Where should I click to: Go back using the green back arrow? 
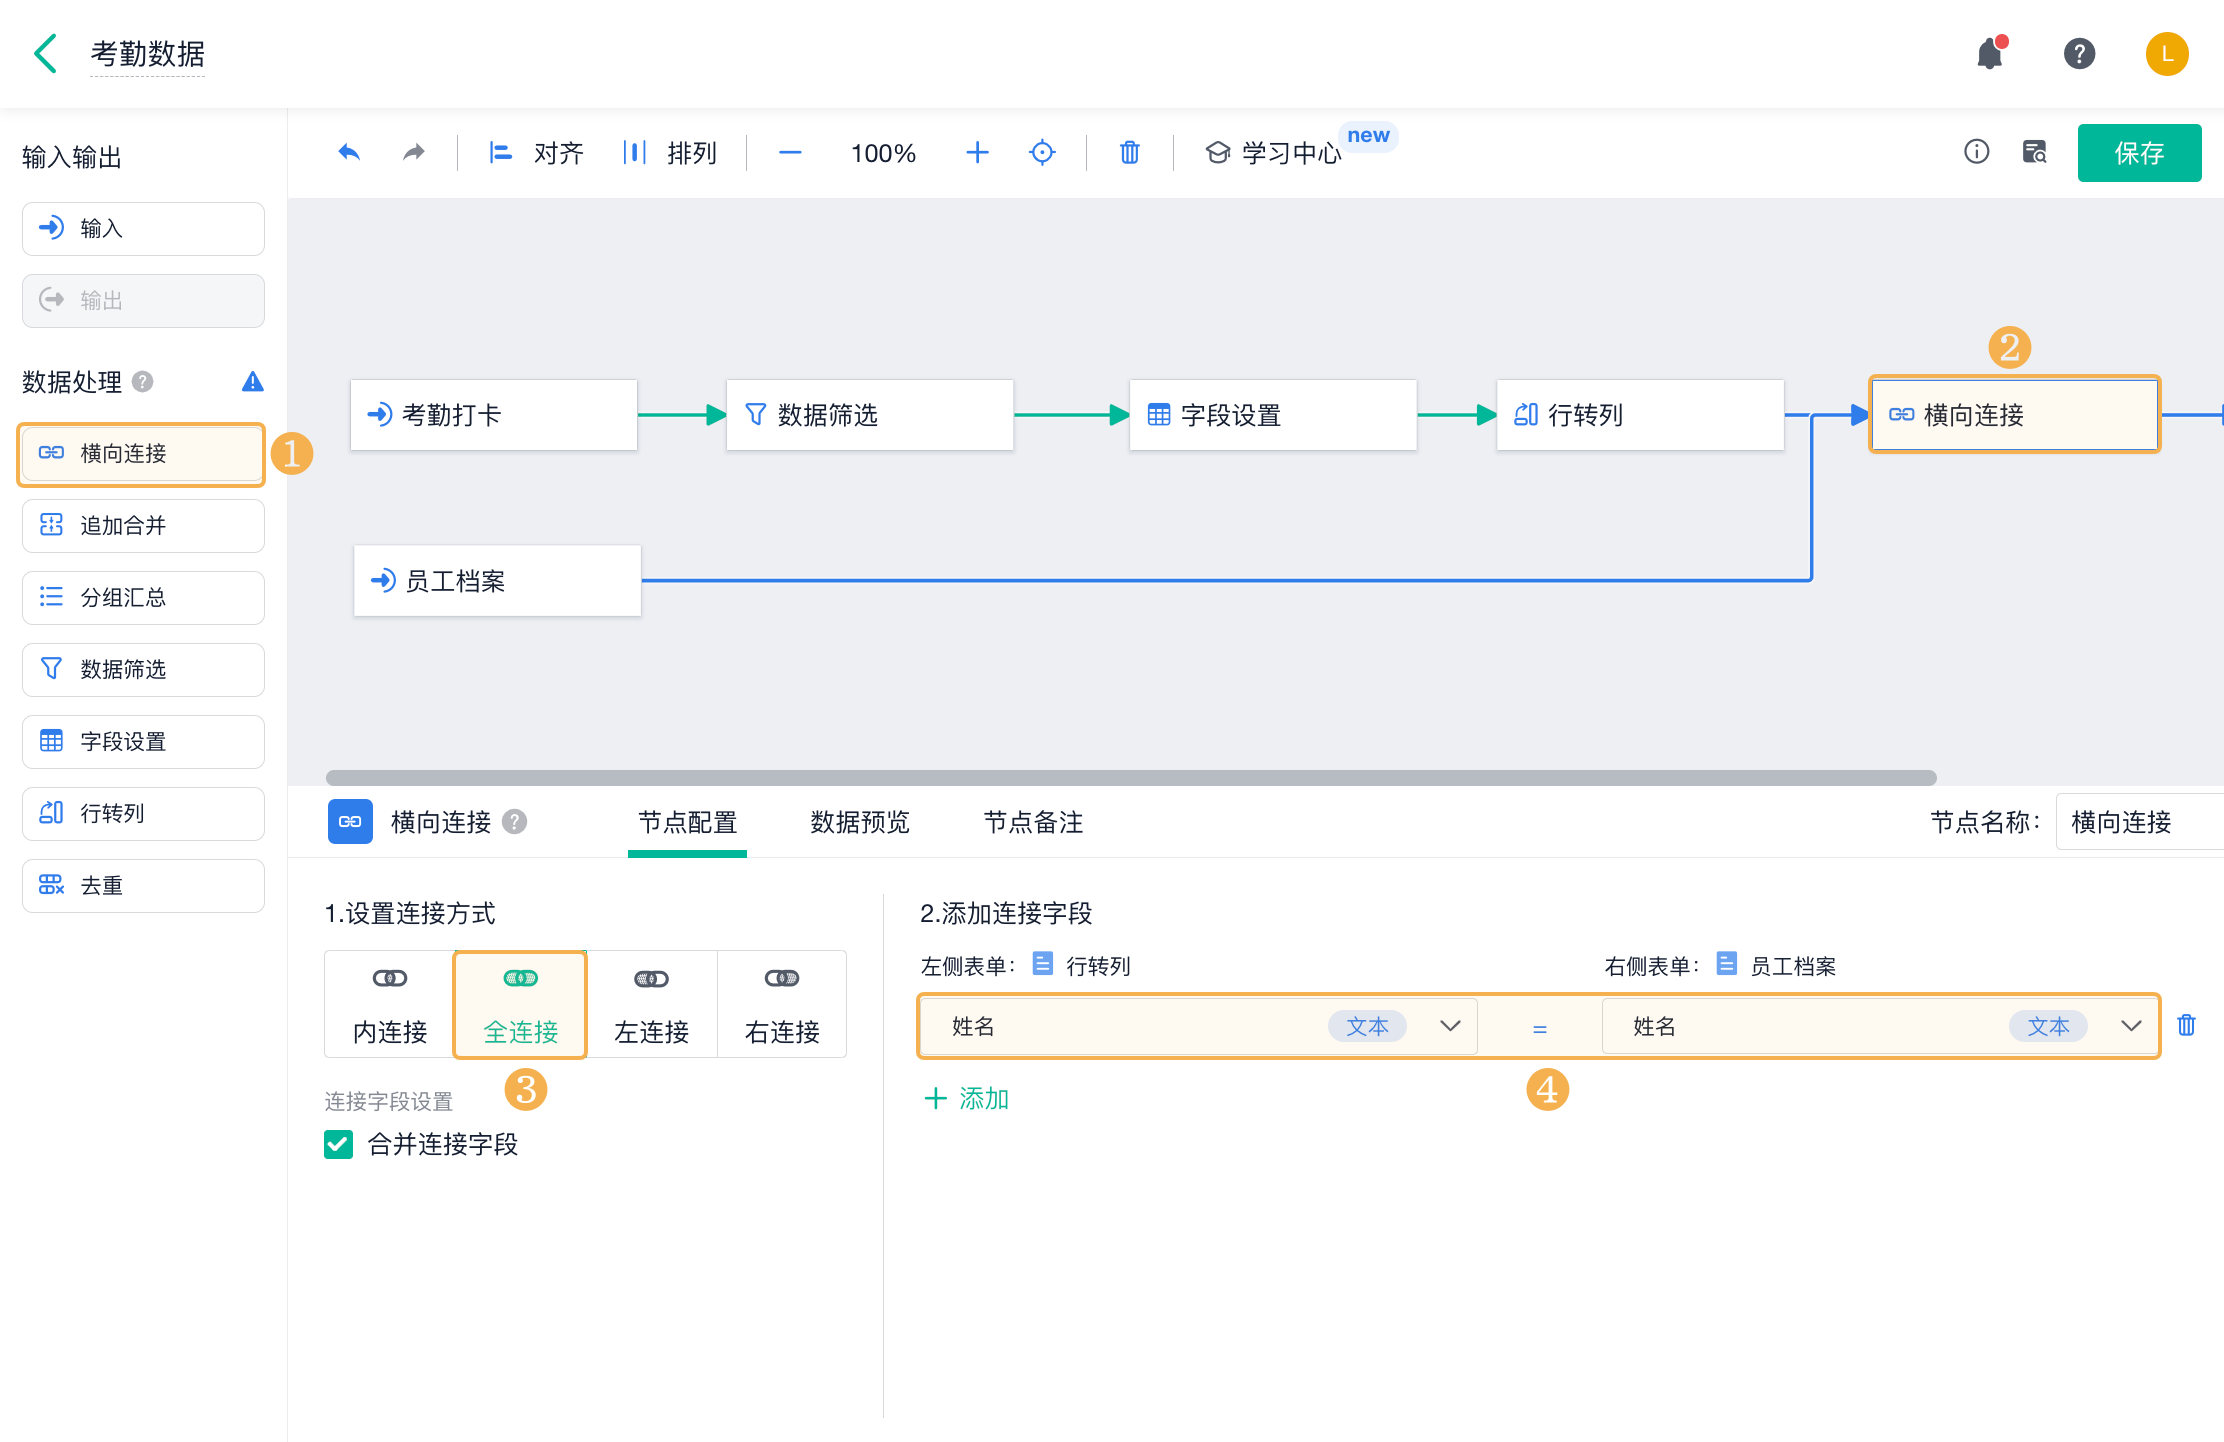point(46,53)
